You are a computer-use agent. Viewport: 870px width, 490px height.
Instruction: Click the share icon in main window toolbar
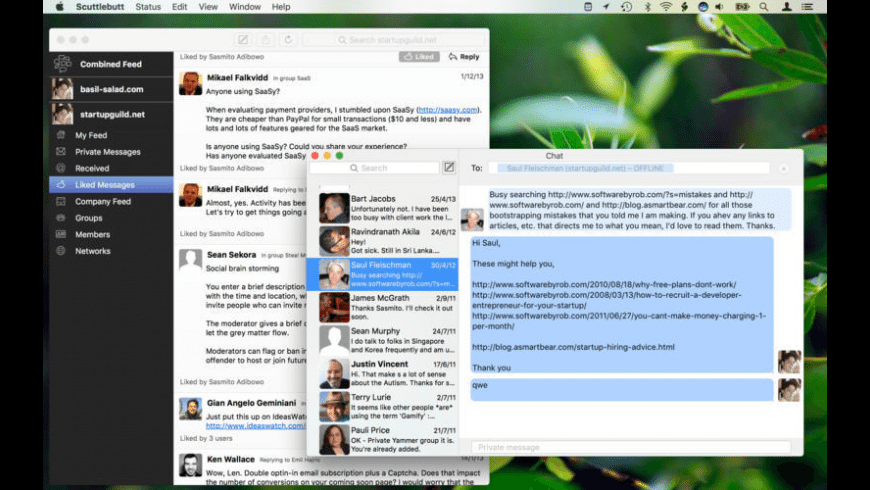coord(265,40)
